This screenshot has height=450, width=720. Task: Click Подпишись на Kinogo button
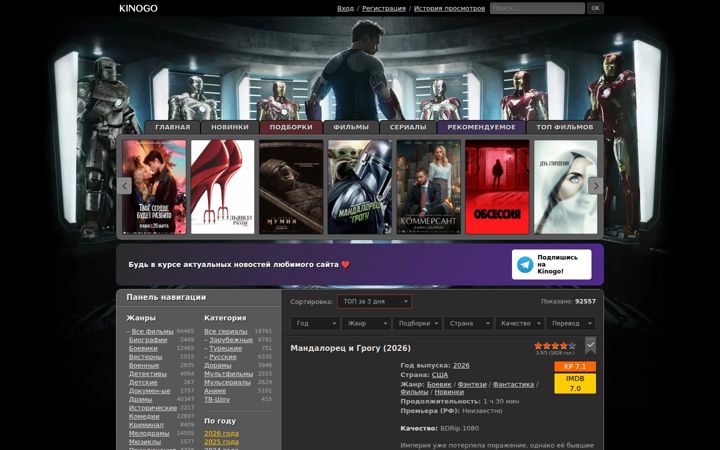click(551, 264)
